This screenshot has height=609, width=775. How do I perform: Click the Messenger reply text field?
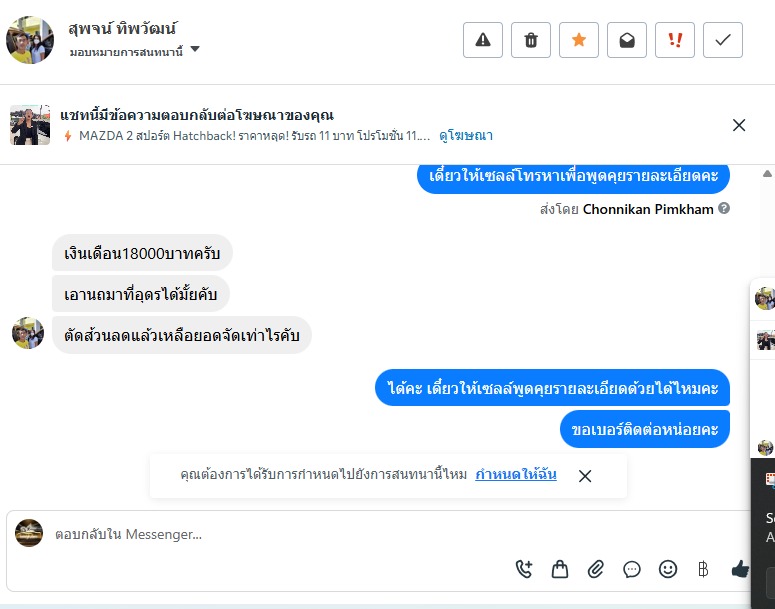click(x=280, y=534)
